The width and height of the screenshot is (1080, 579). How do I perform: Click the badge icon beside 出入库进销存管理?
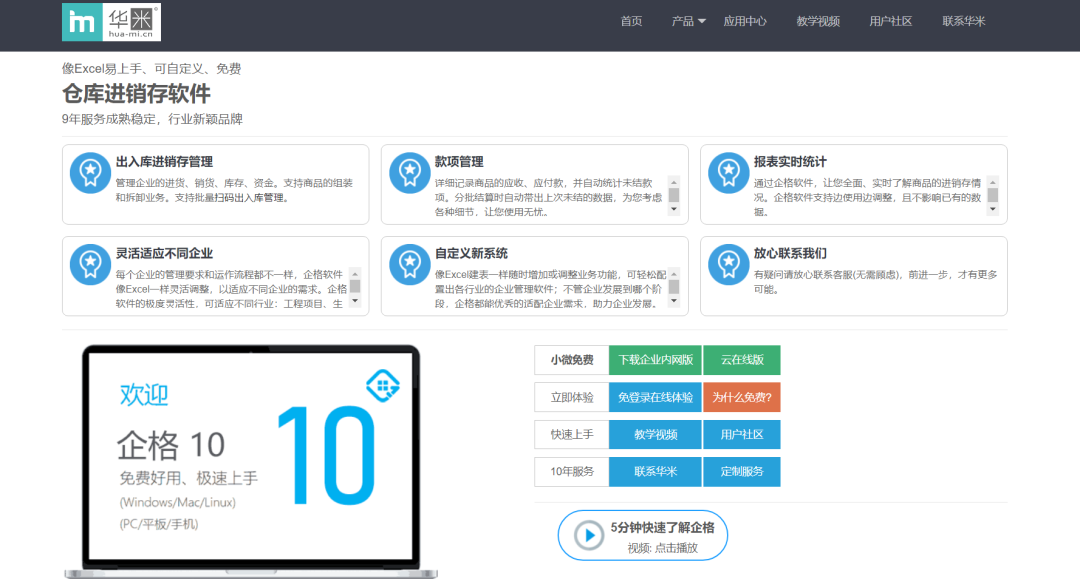[90, 173]
